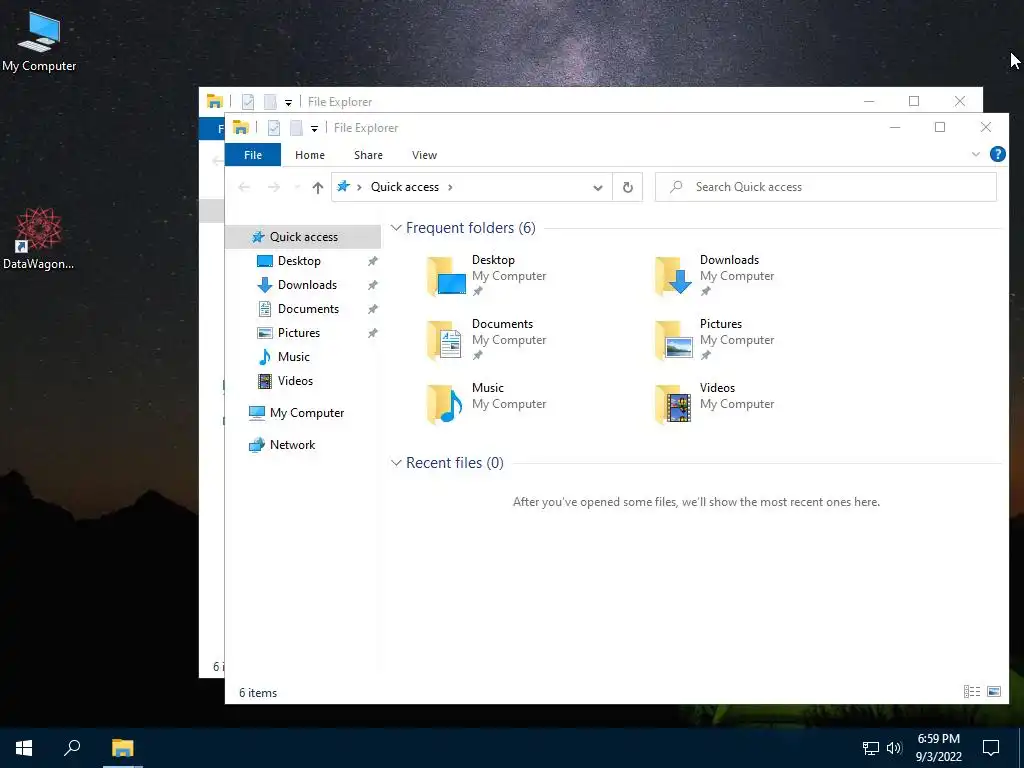Screen dimensions: 1024x768
Task: Open Music in the navigation pane
Action: click(x=293, y=357)
